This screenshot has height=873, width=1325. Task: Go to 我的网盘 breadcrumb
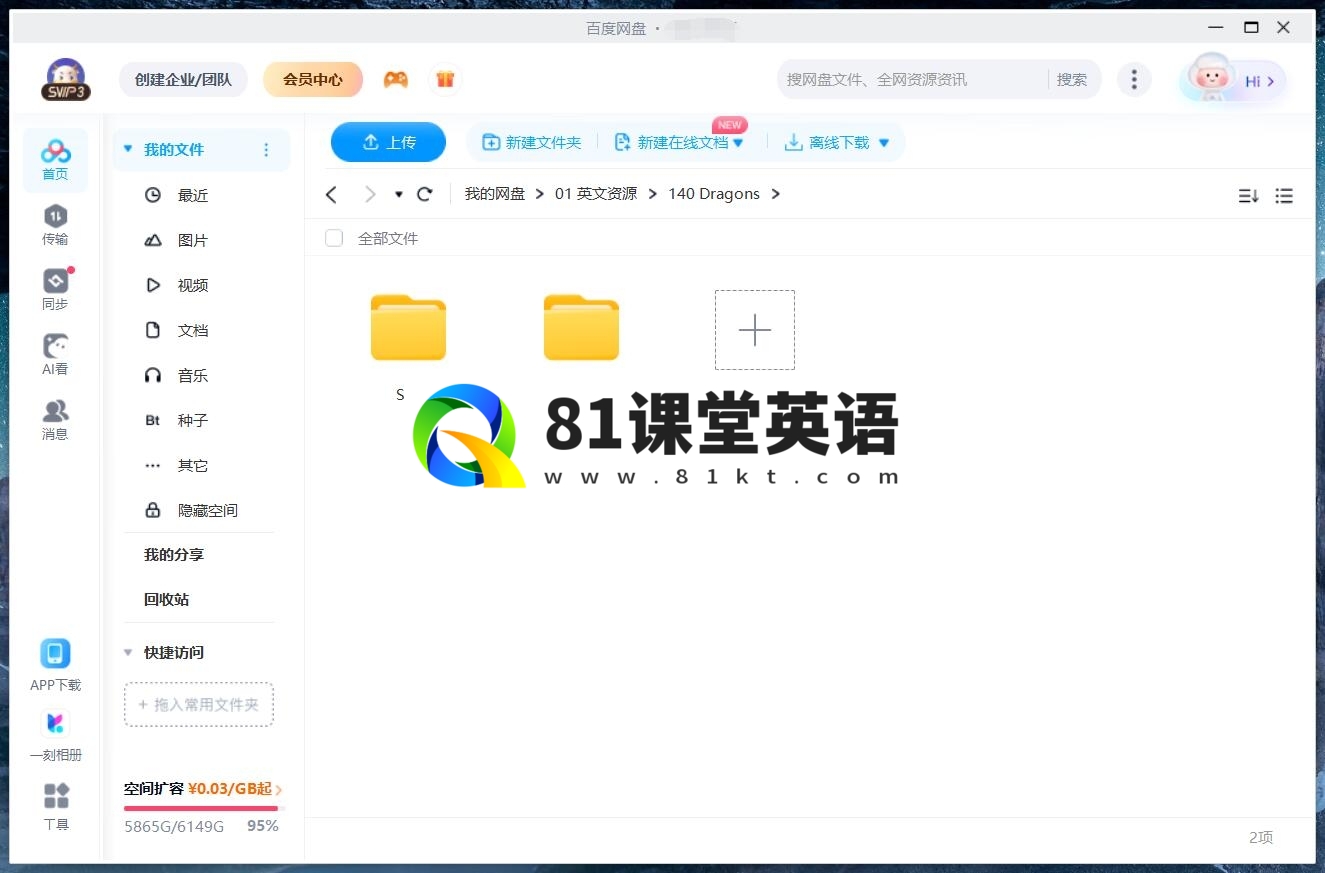(x=494, y=194)
